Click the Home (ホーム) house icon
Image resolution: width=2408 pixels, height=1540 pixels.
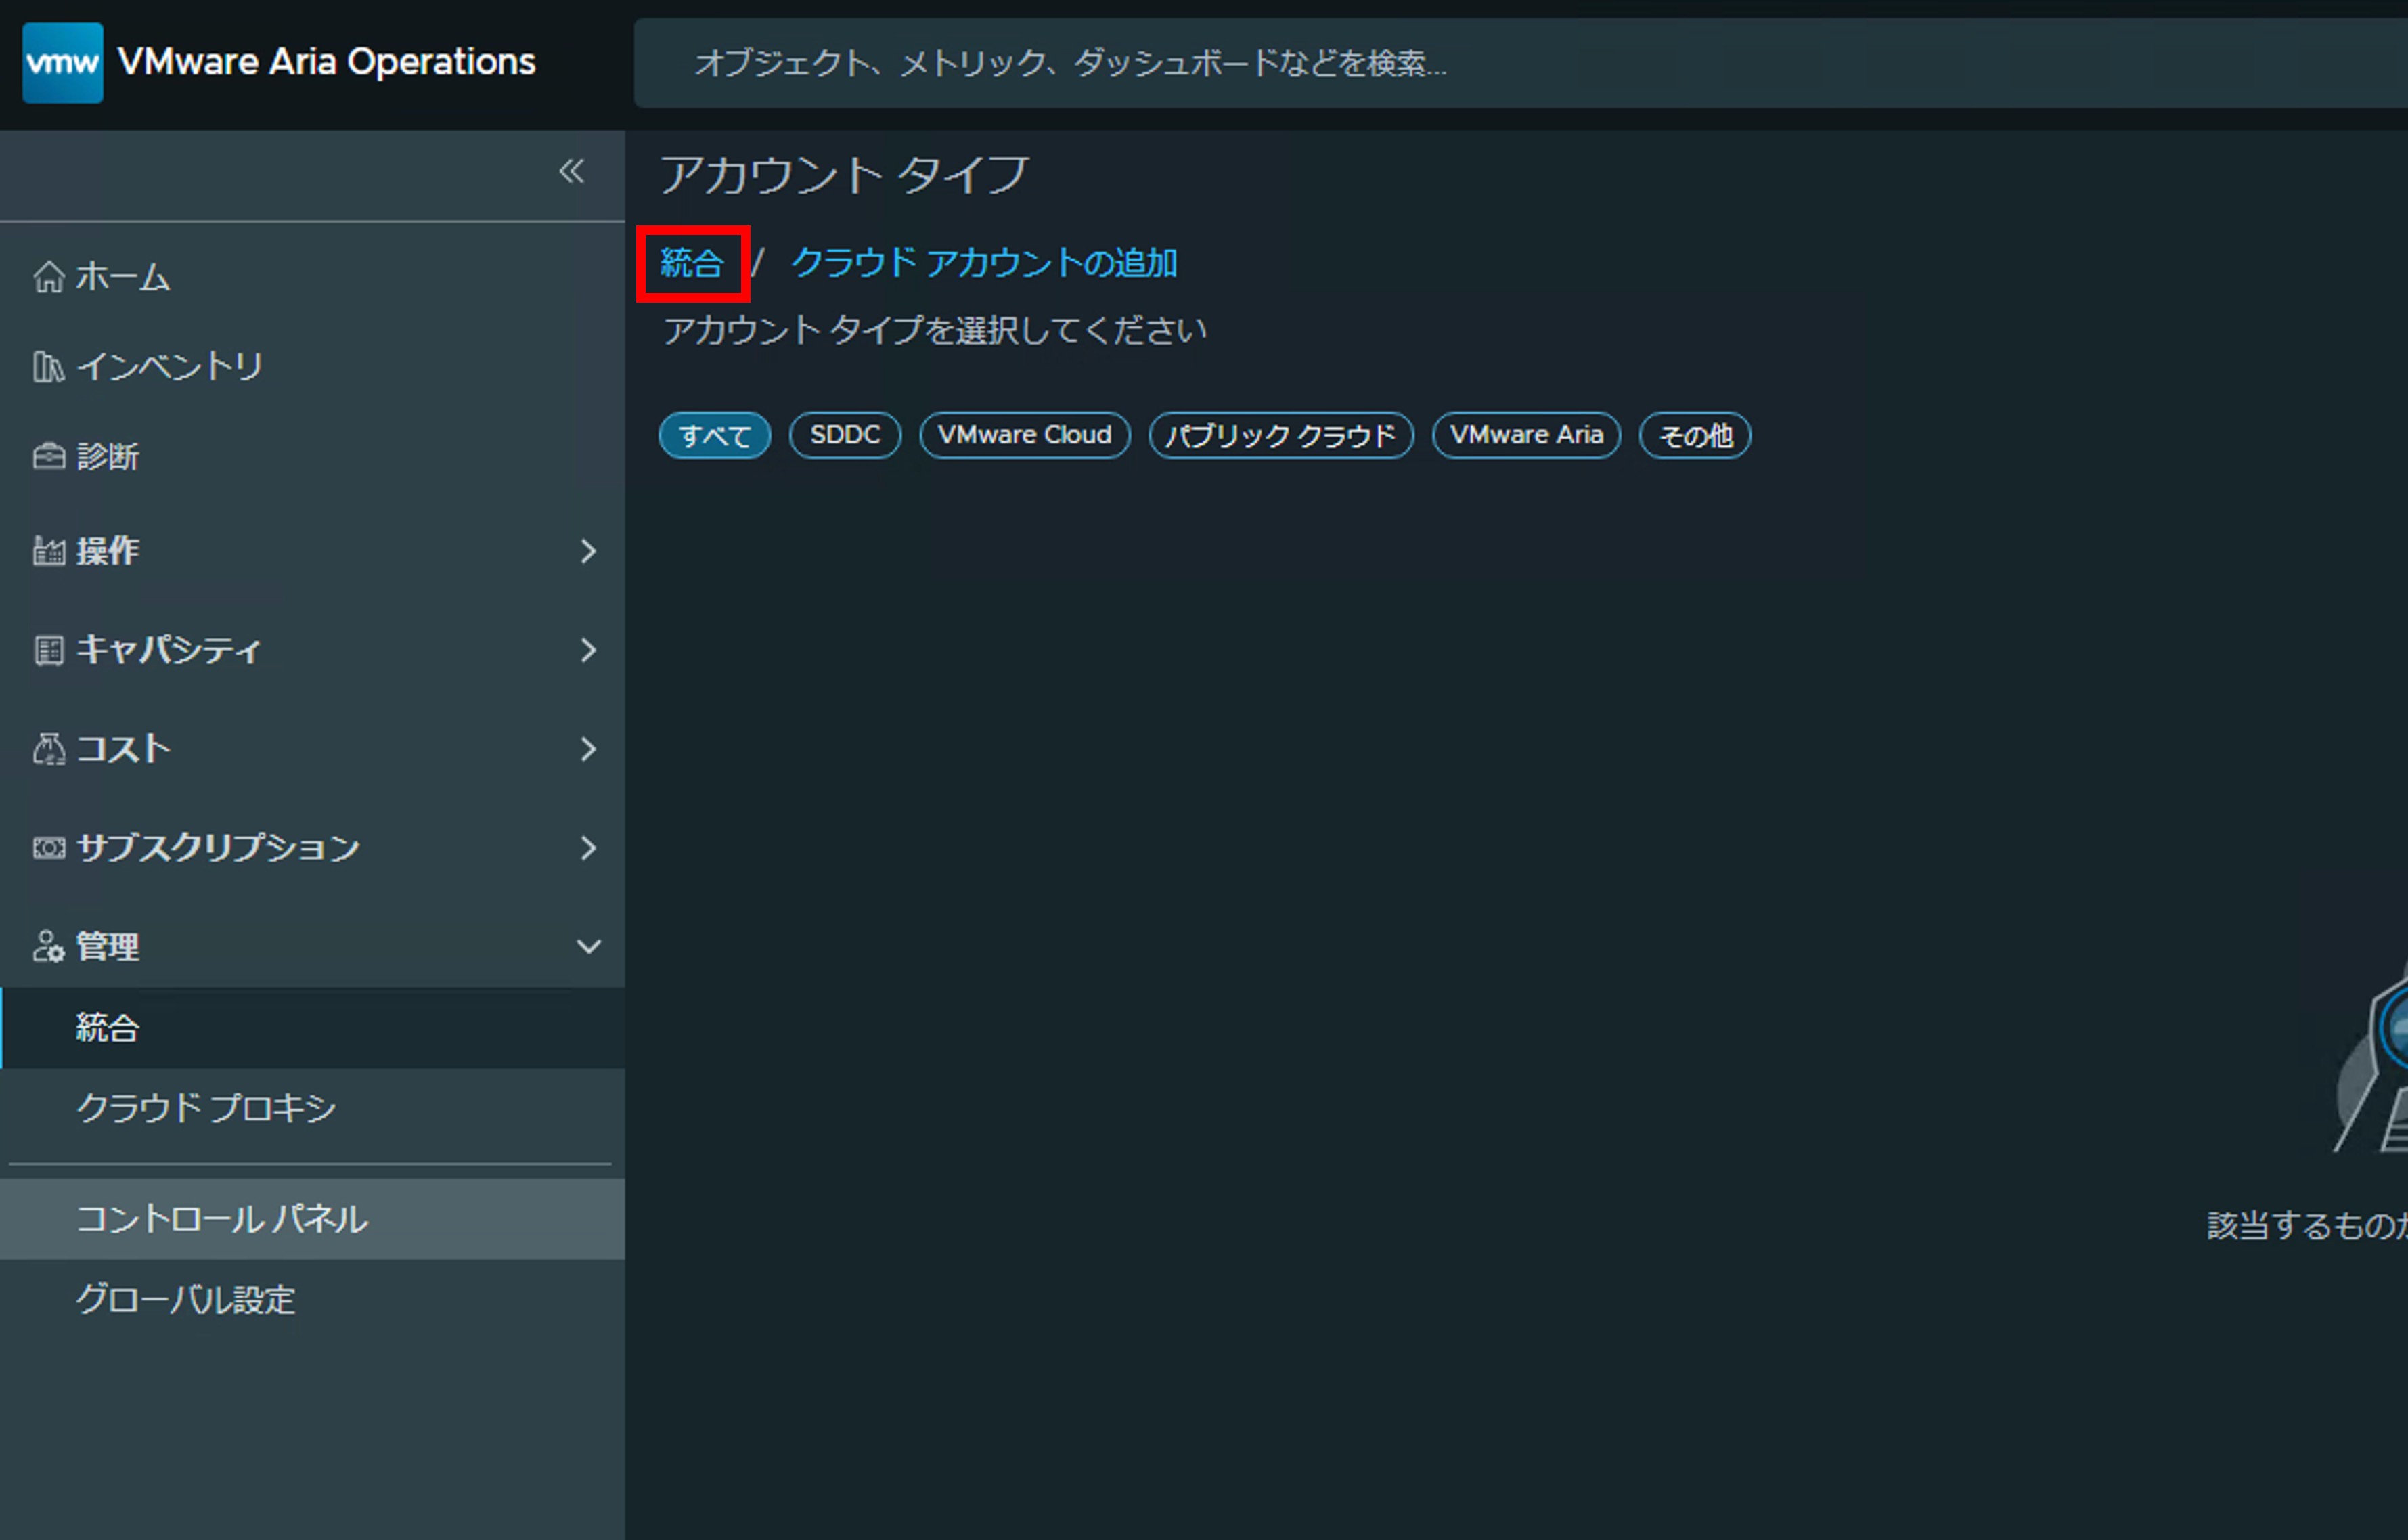pos(48,277)
